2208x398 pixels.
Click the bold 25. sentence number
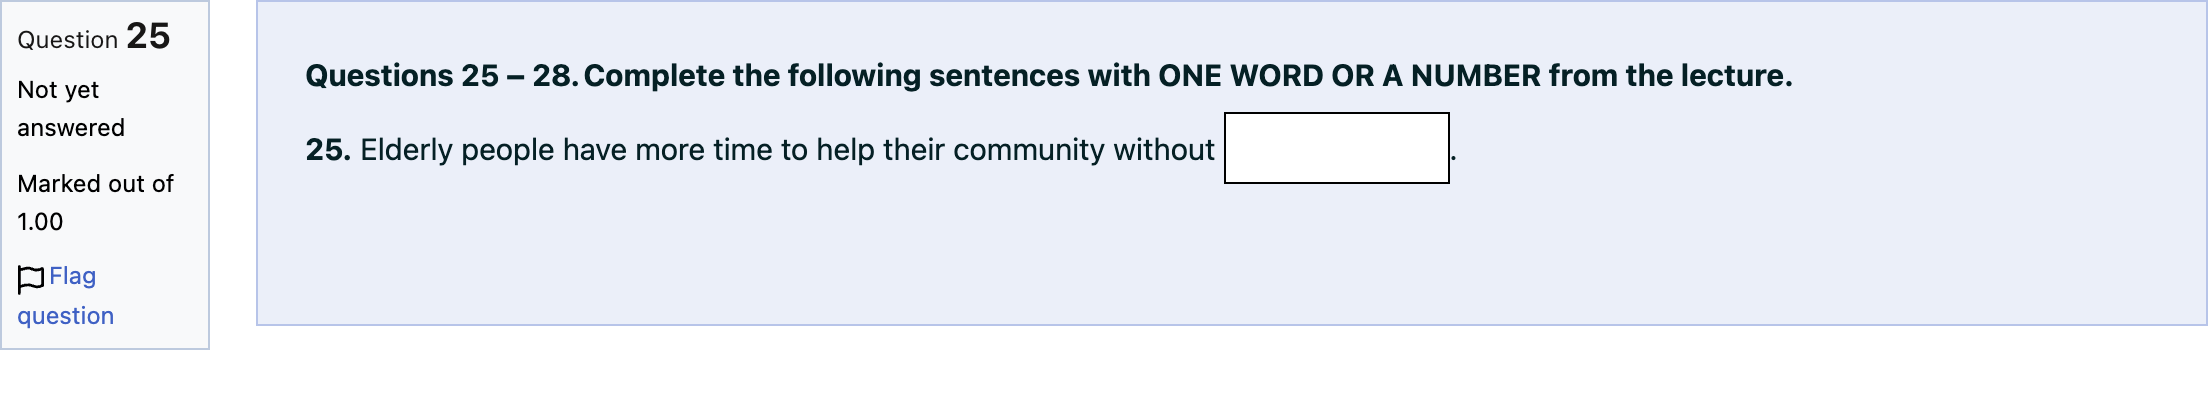pos(328,150)
